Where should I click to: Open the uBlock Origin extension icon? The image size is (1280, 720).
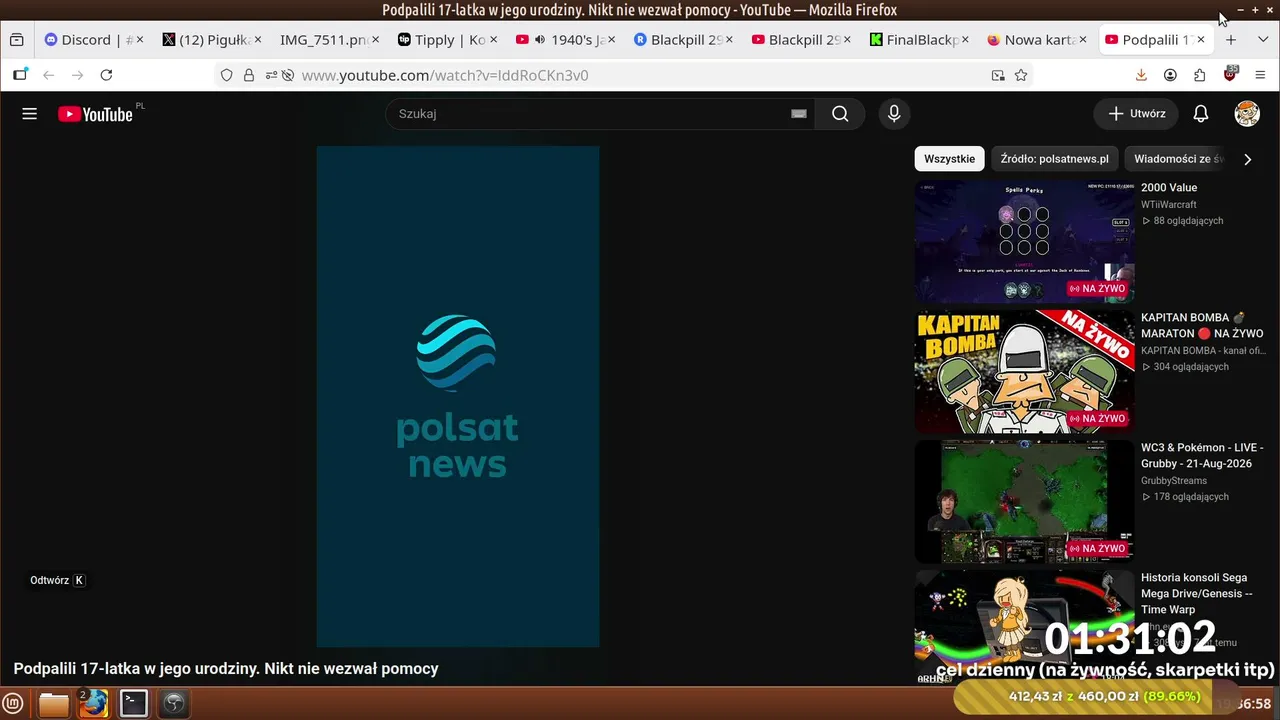tap(1230, 75)
